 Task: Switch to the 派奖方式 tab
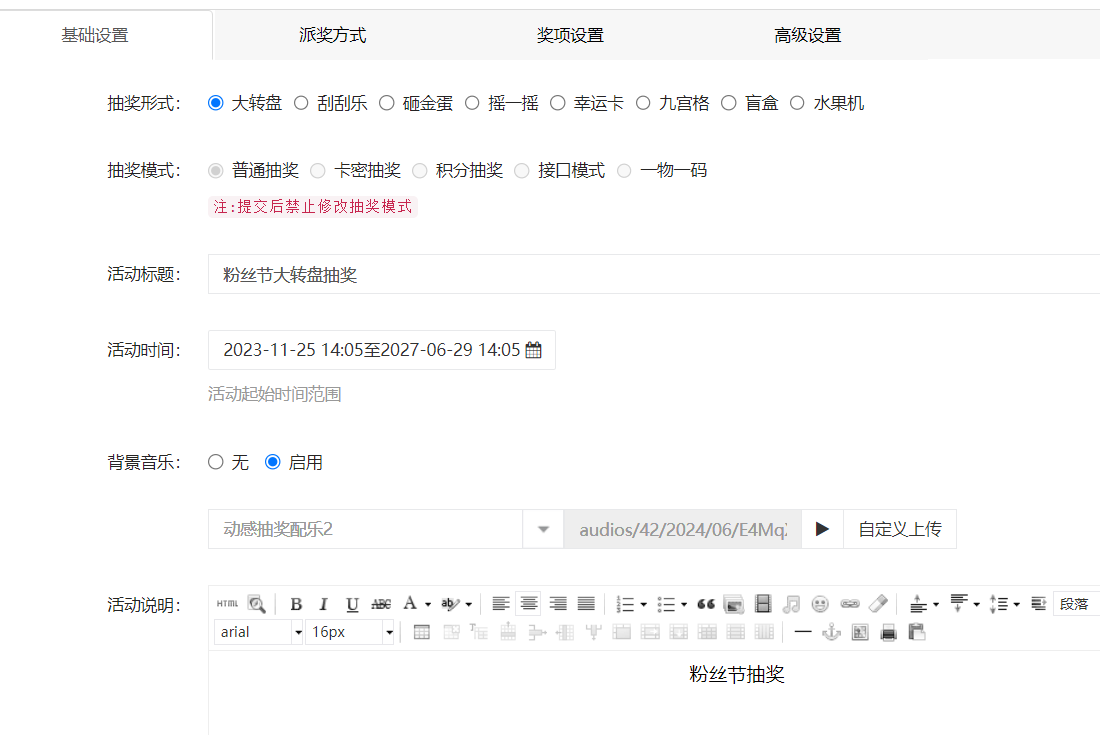[333, 35]
